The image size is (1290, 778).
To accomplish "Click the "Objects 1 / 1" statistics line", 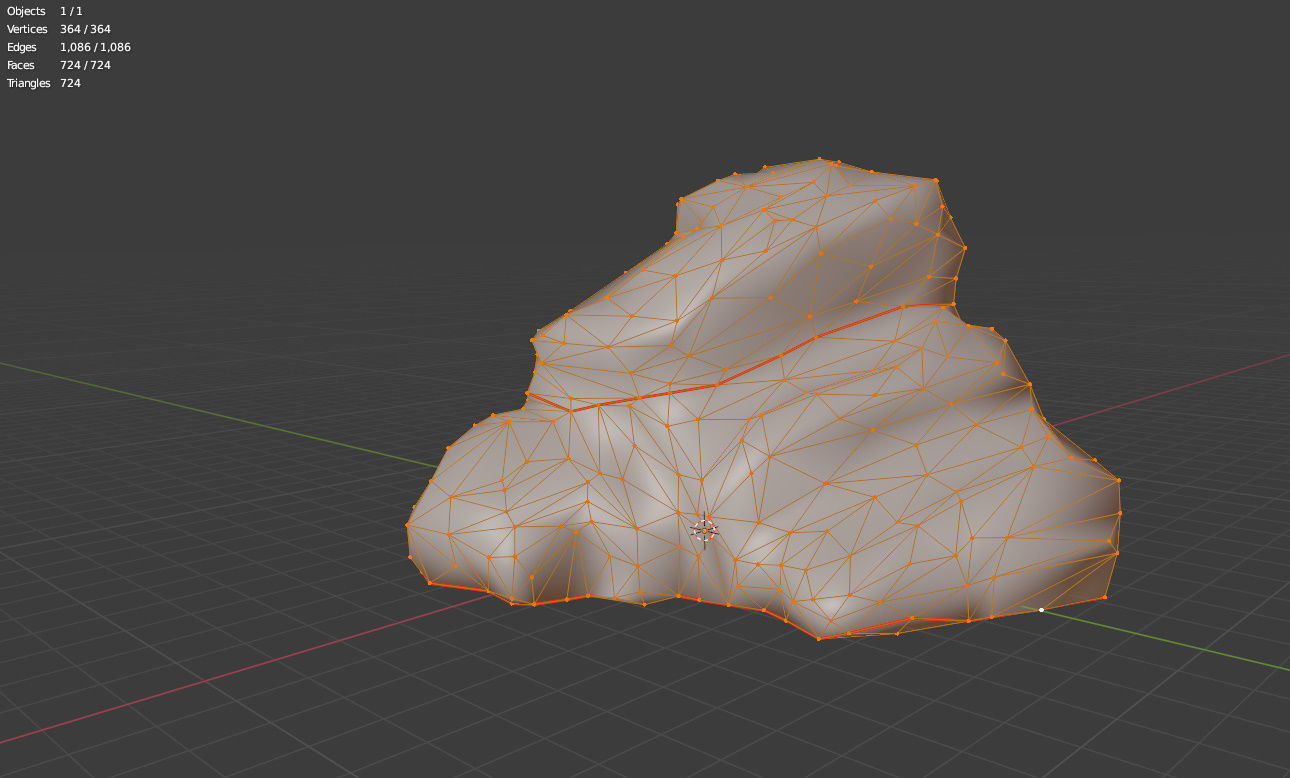I will [45, 11].
